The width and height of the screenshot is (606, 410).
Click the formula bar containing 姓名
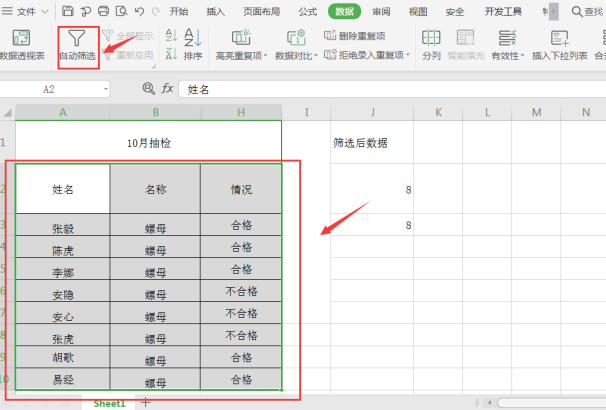coord(392,89)
